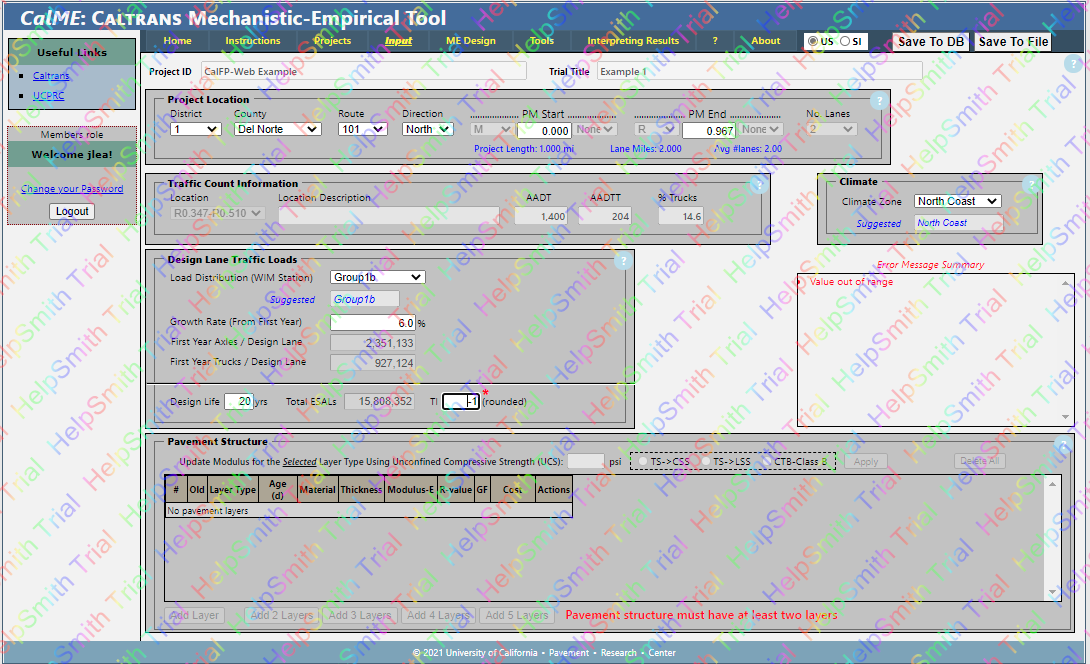Click Add 5 Layers button
1090x664 pixels.
(x=517, y=615)
